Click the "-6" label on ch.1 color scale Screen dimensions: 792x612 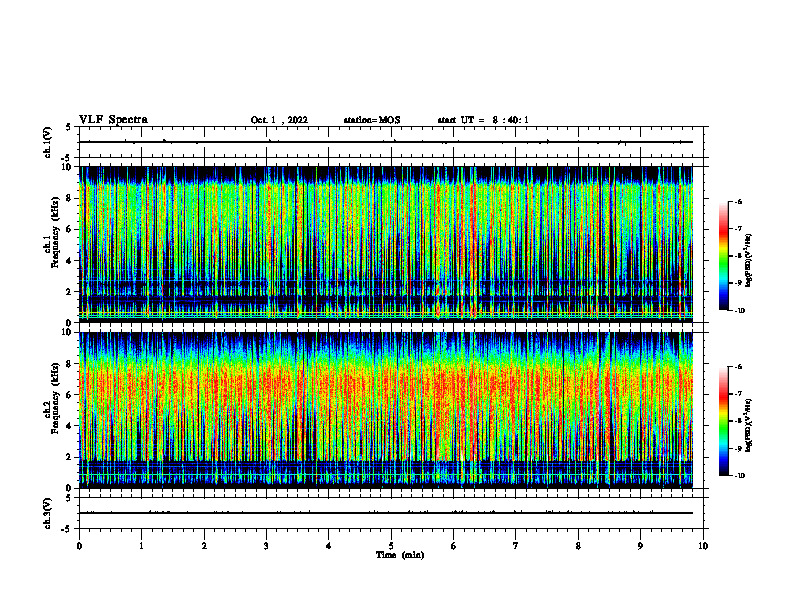click(x=738, y=202)
